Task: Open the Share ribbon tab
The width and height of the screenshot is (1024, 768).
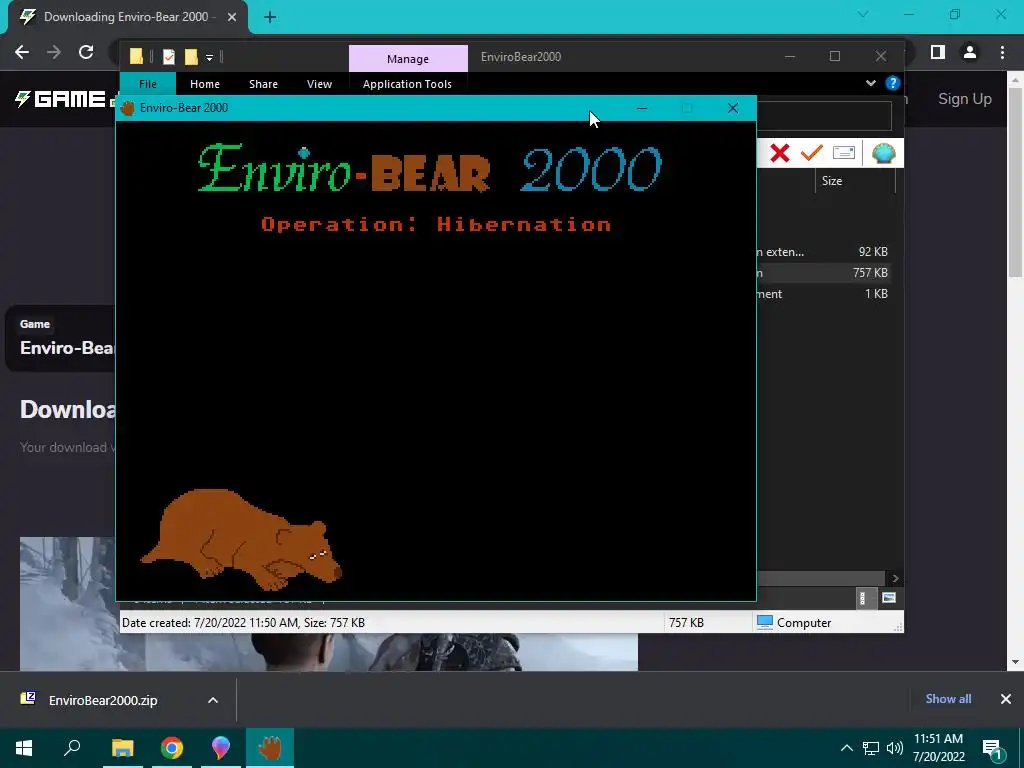Action: coord(263,84)
